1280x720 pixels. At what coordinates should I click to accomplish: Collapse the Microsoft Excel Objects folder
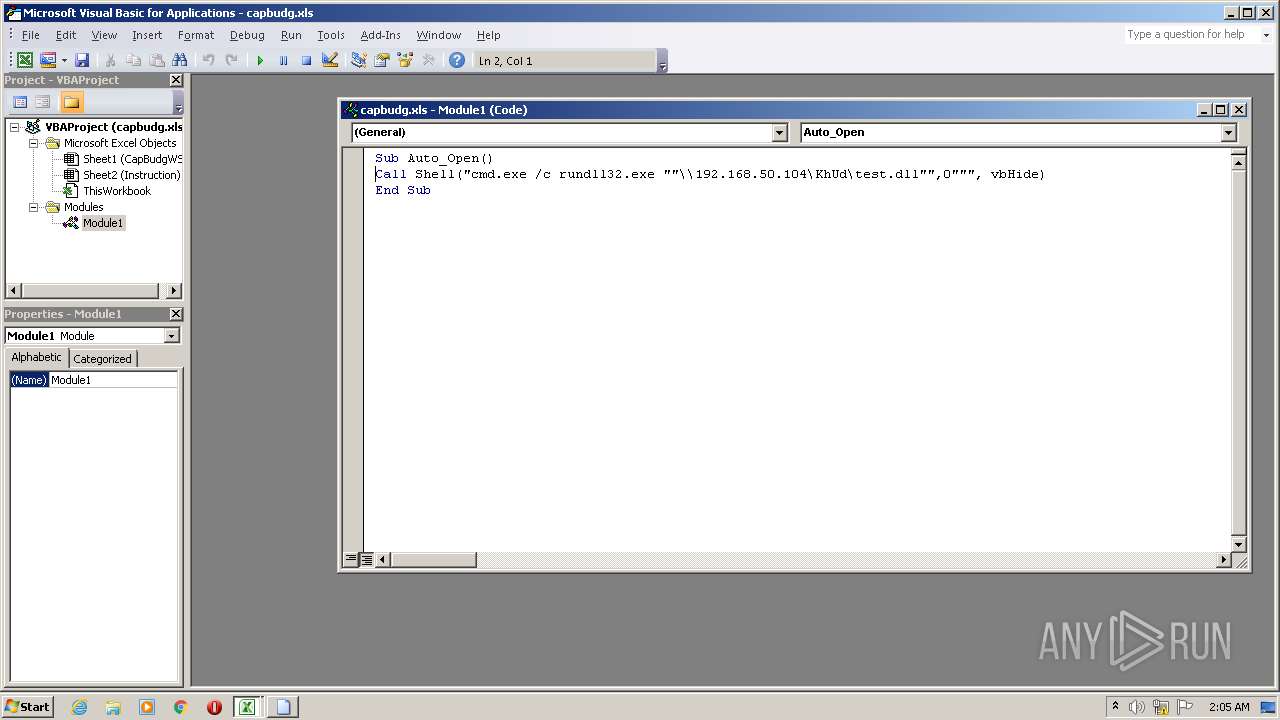pos(34,143)
